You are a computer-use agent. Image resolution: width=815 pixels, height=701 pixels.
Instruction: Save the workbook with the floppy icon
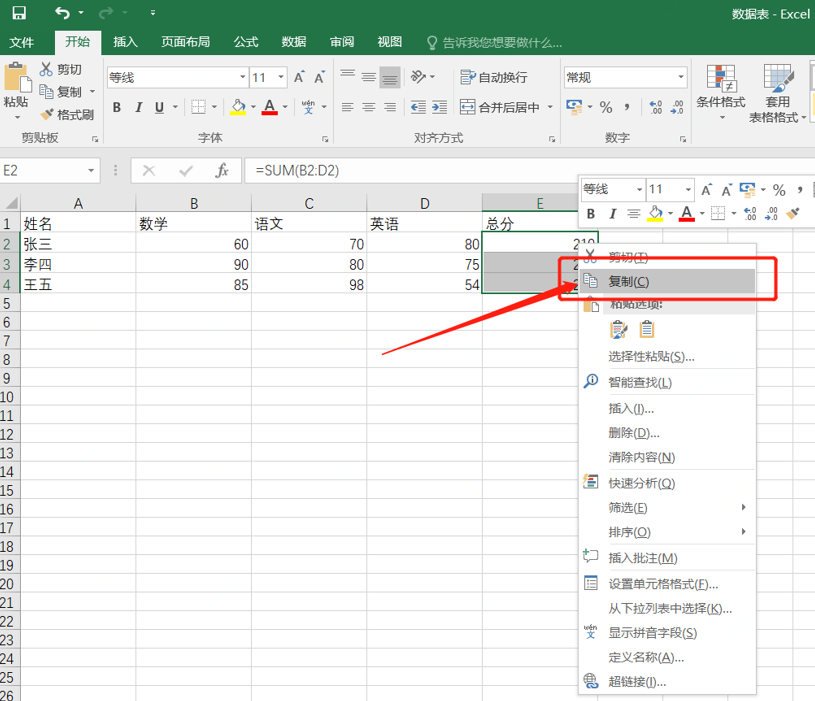[19, 12]
